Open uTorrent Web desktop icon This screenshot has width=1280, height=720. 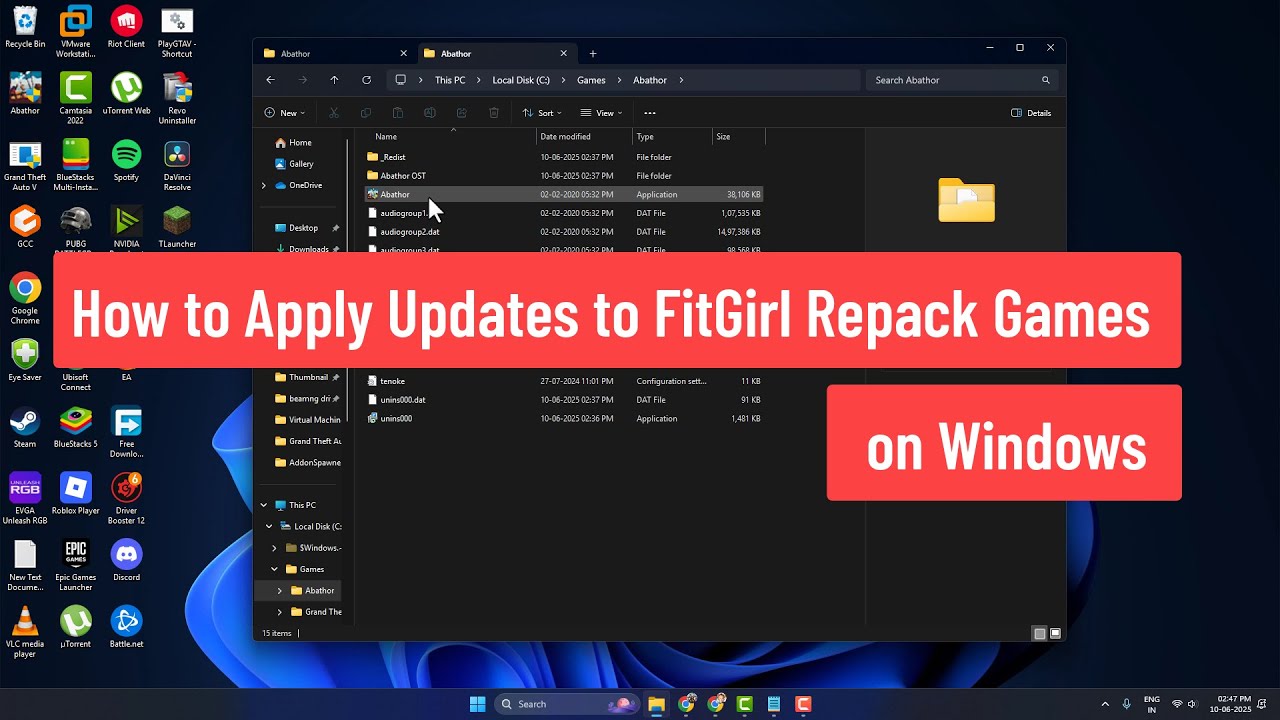(126, 94)
